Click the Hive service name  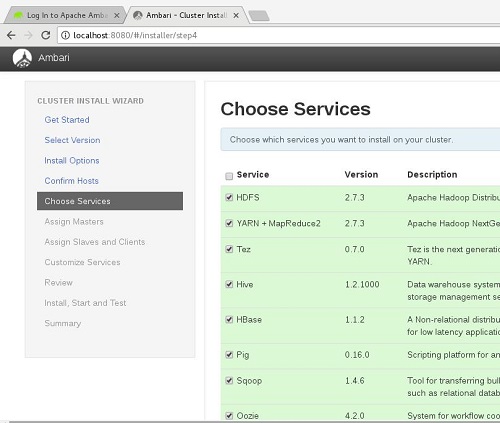245,285
